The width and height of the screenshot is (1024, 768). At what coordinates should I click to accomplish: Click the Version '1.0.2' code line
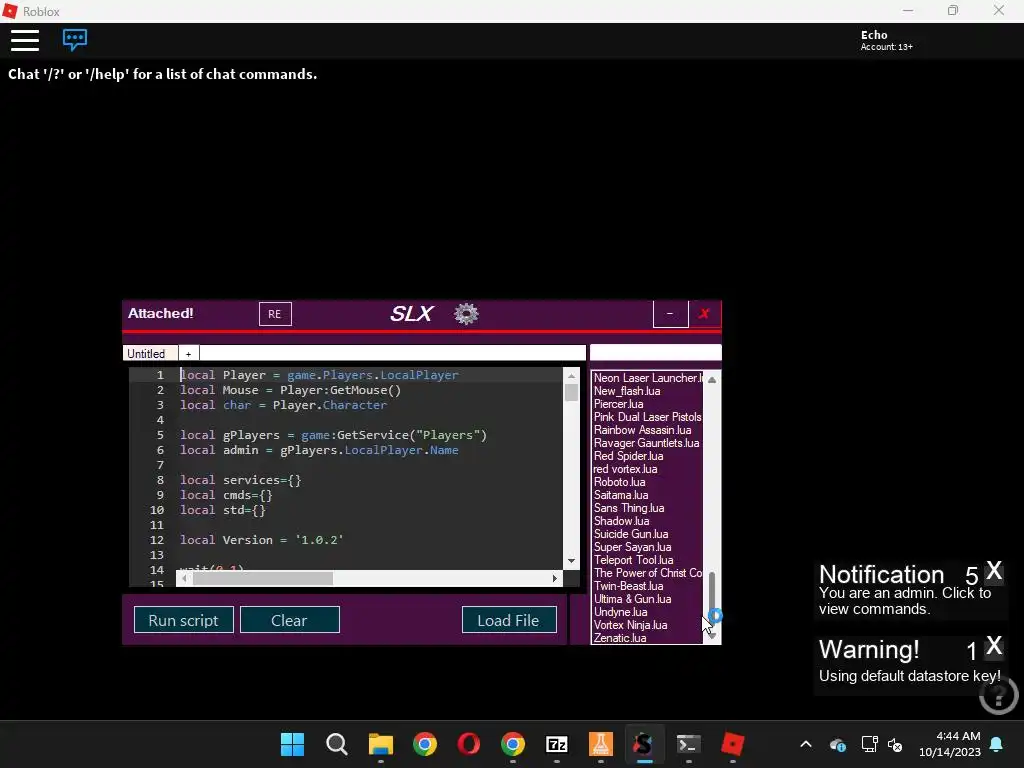click(261, 540)
